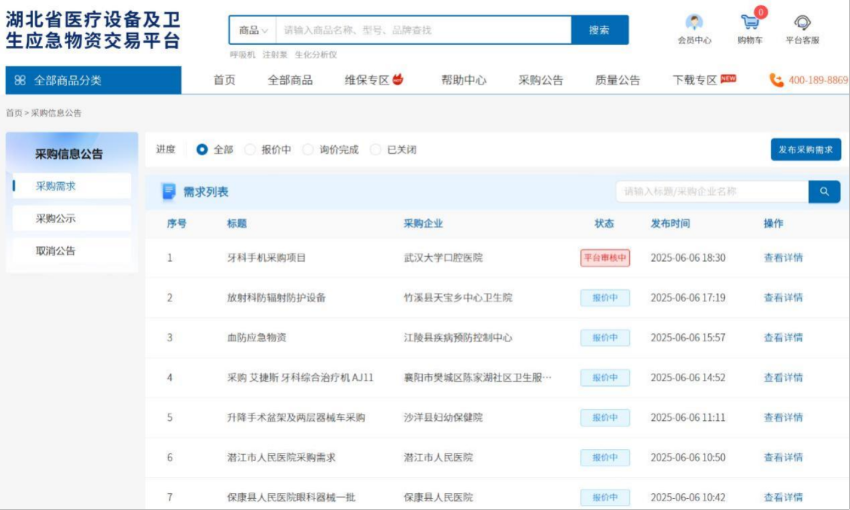Click the flame icon next to 维保专区
Viewport: 850px width, 510px height.
pyautogui.click(x=398, y=79)
